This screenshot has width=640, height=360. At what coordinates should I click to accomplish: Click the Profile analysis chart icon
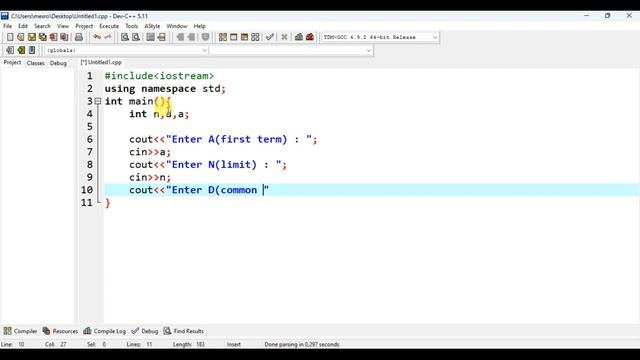pos(299,37)
